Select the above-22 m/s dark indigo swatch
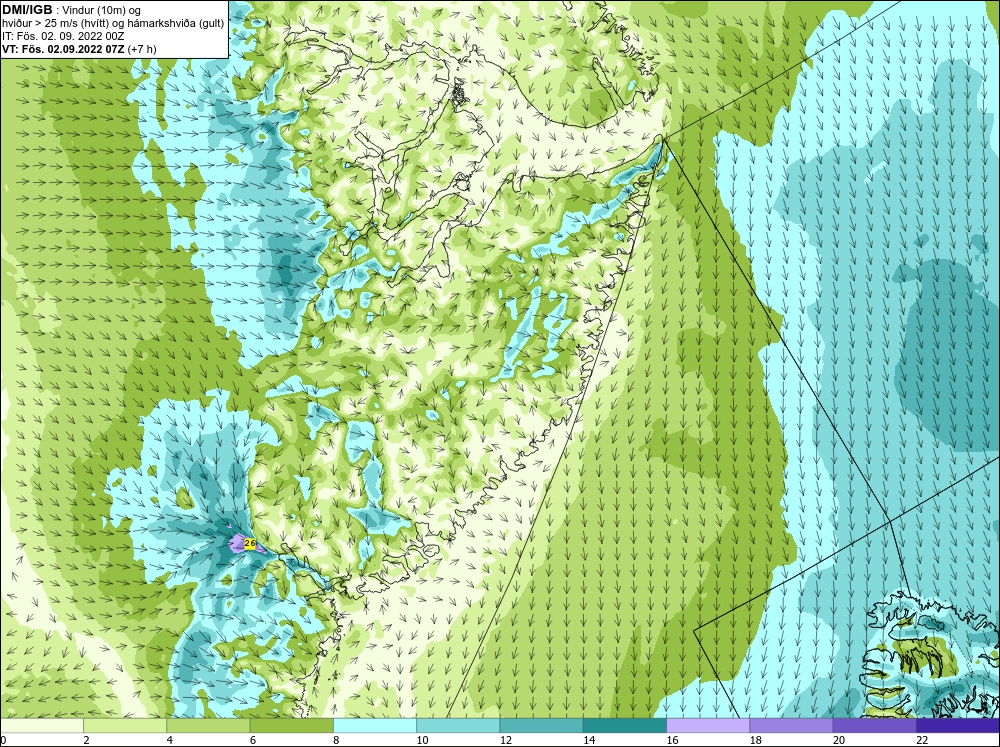Viewport: 1000px width, 747px height. (958, 725)
